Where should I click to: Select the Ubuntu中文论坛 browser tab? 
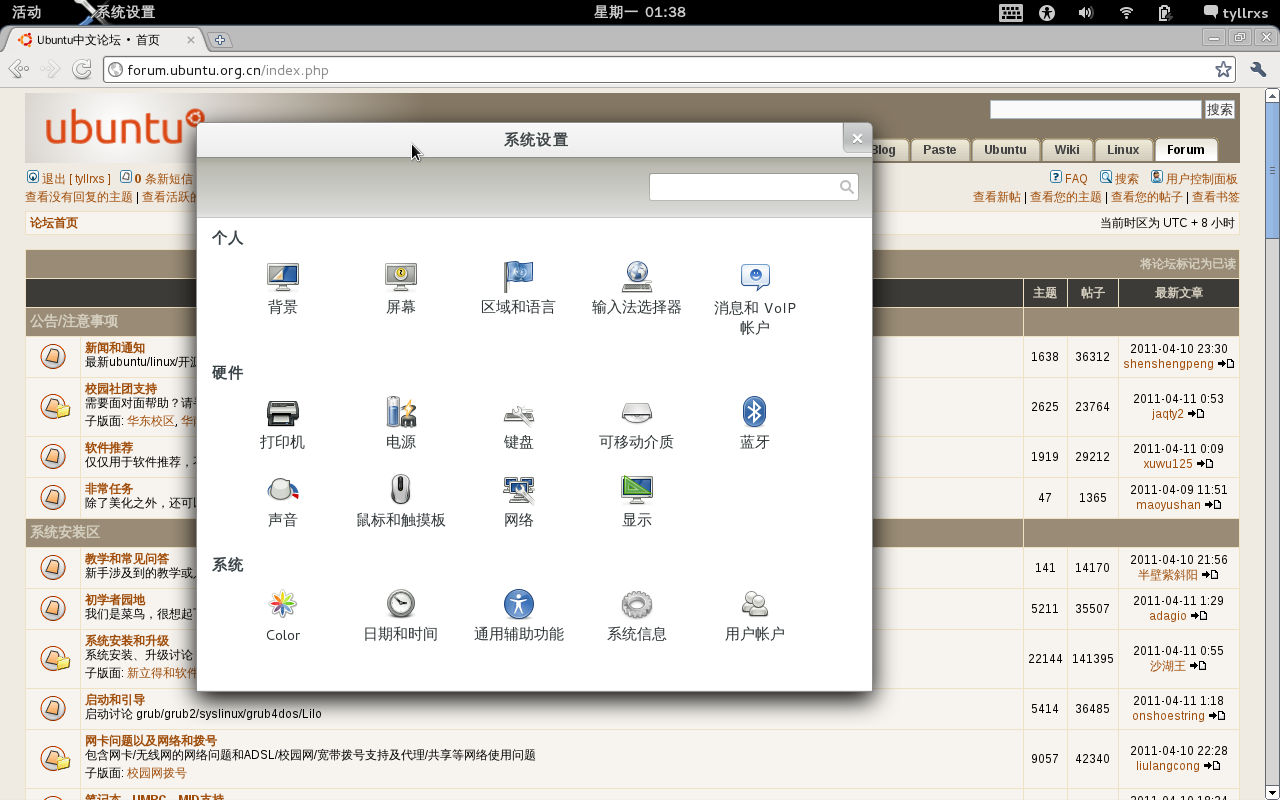103,40
